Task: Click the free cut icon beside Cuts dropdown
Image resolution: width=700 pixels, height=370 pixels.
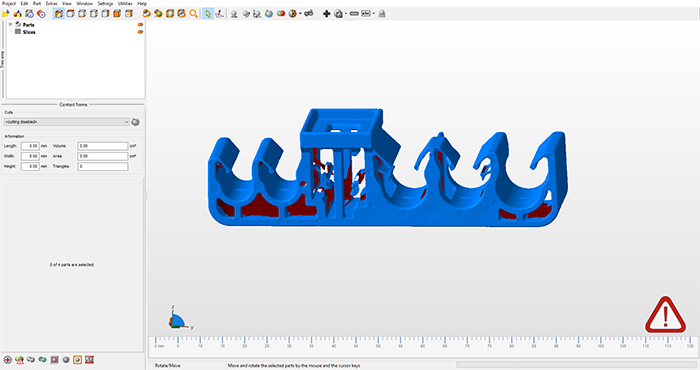Action: pos(136,122)
